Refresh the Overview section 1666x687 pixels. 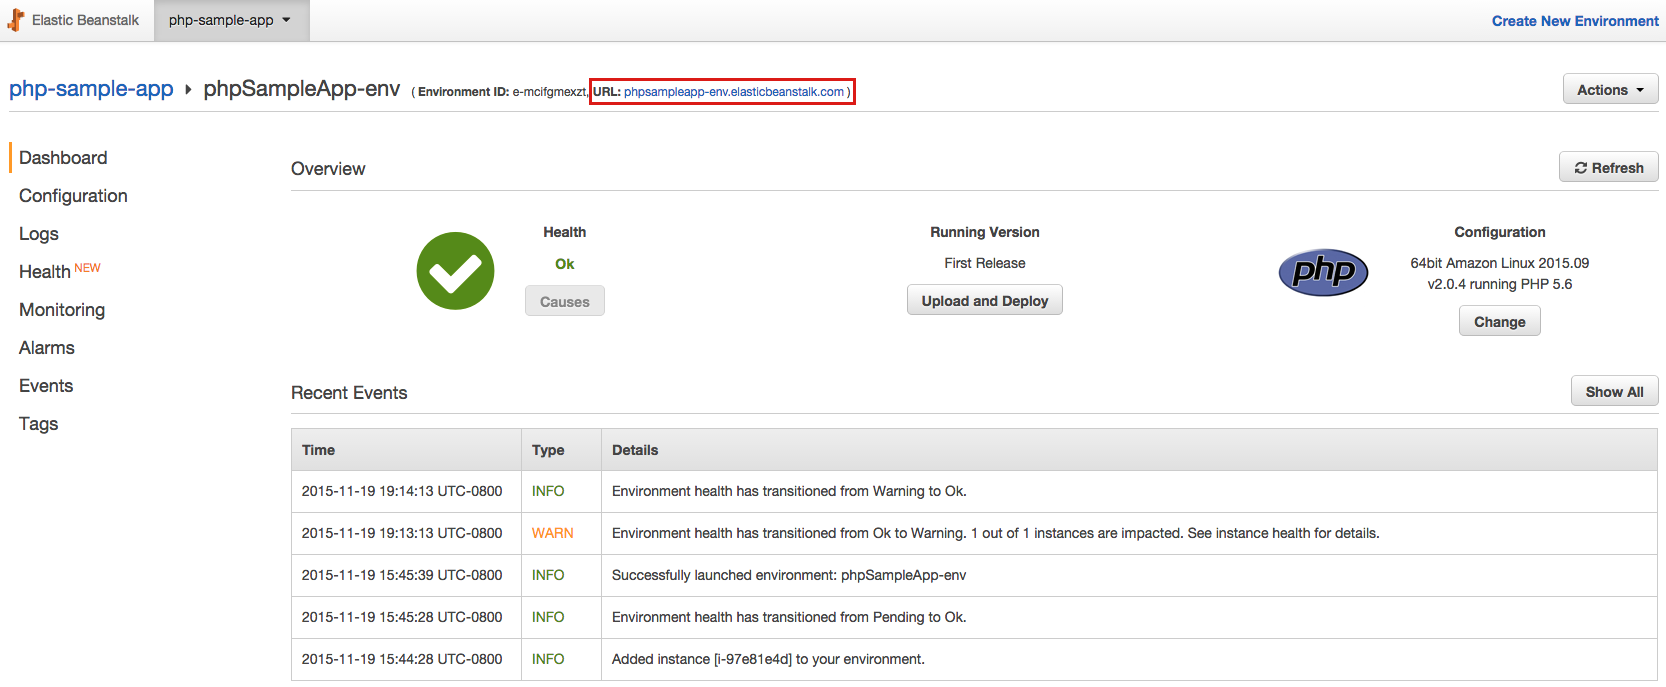(x=1608, y=167)
